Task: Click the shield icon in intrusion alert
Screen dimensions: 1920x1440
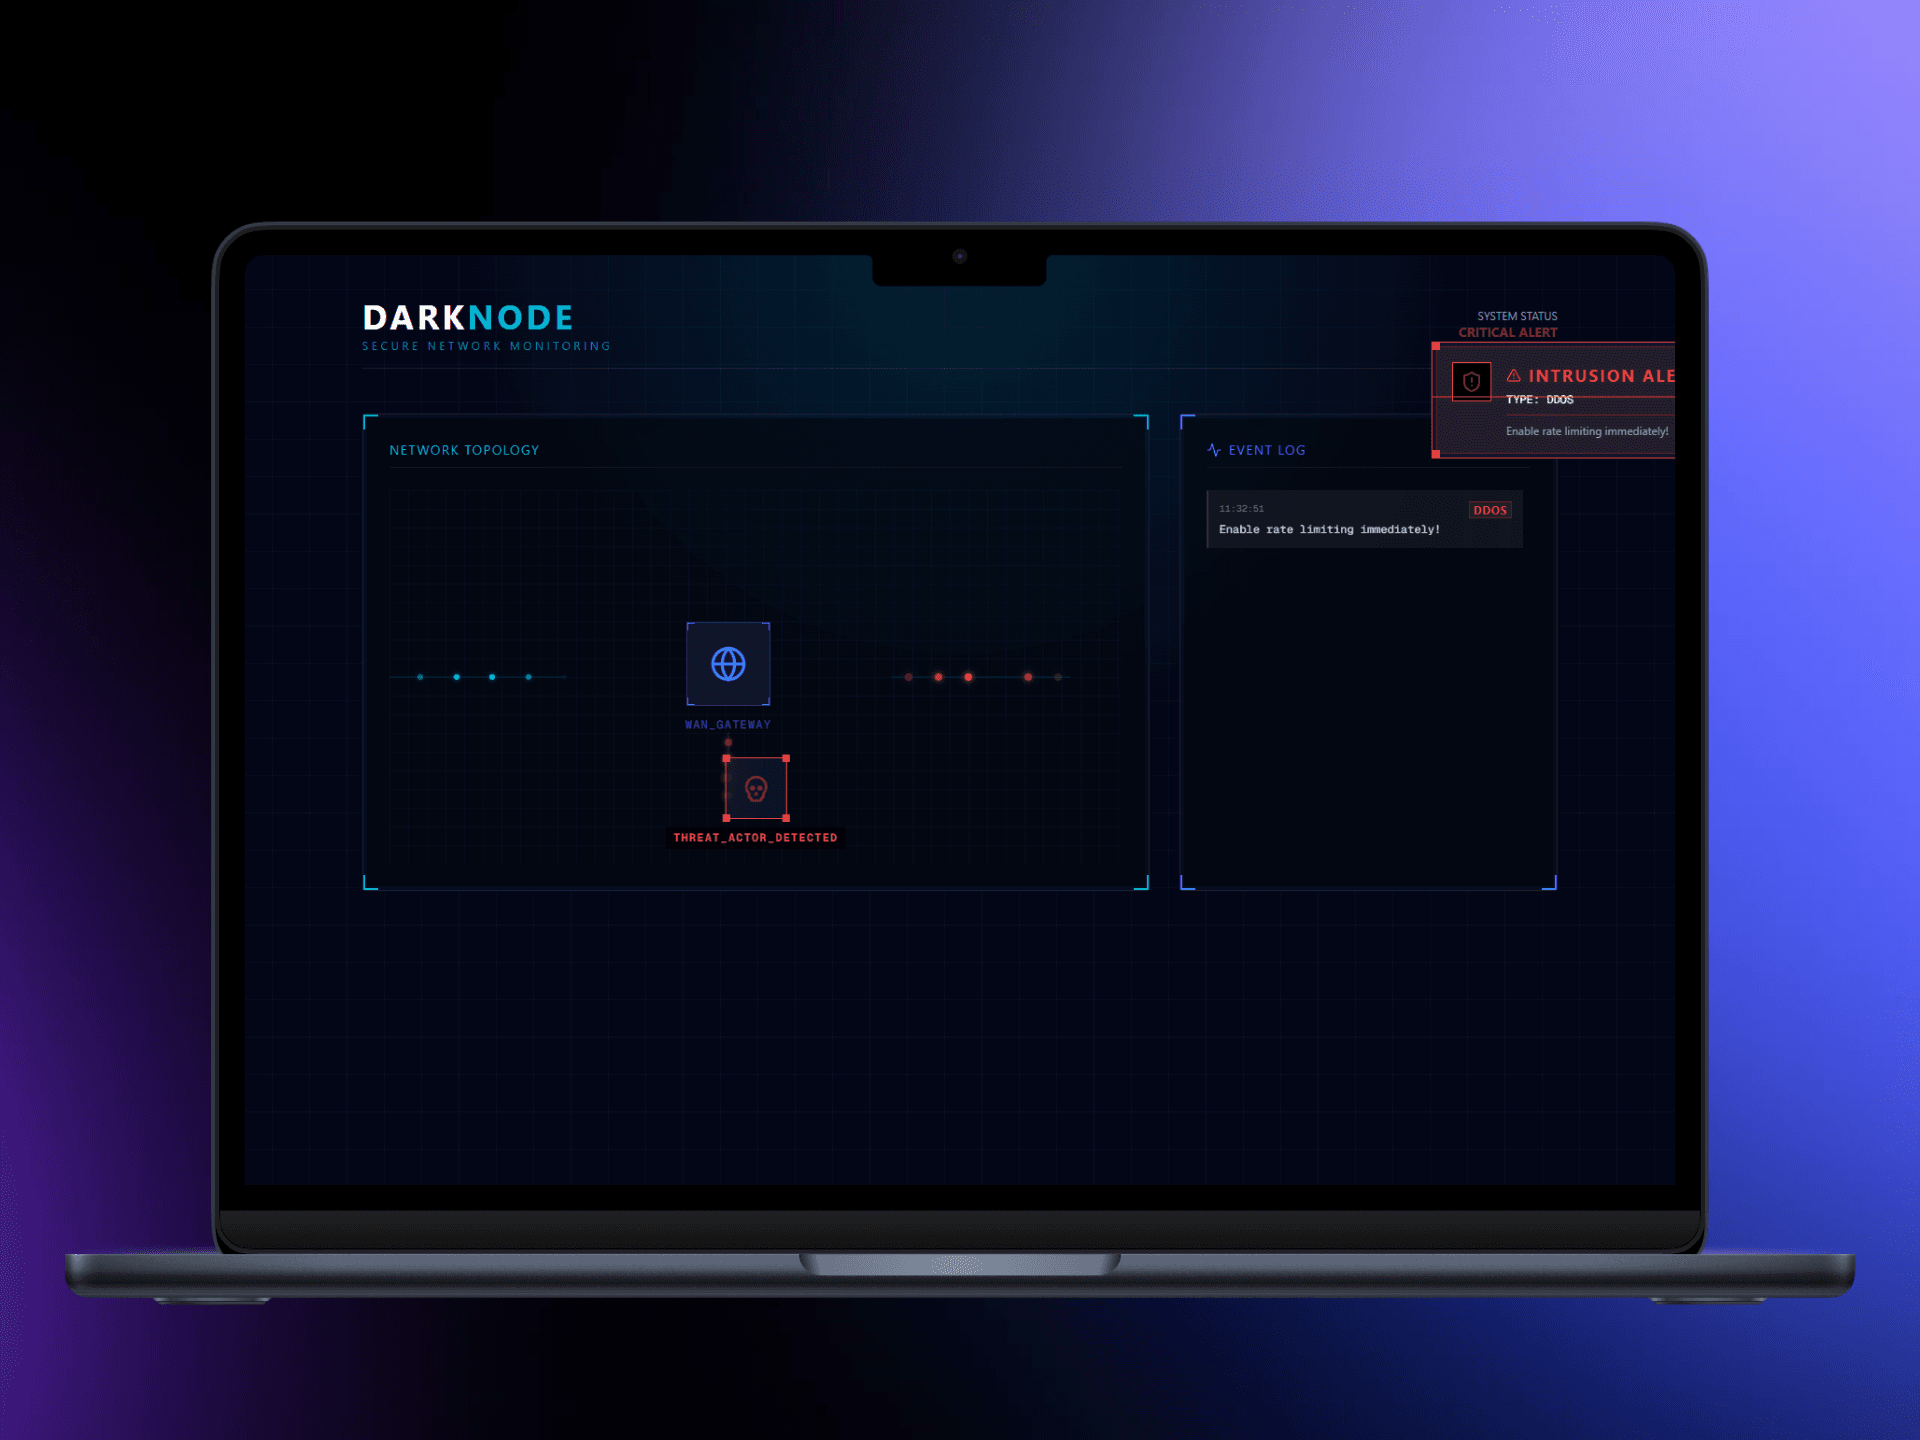Action: tap(1471, 381)
